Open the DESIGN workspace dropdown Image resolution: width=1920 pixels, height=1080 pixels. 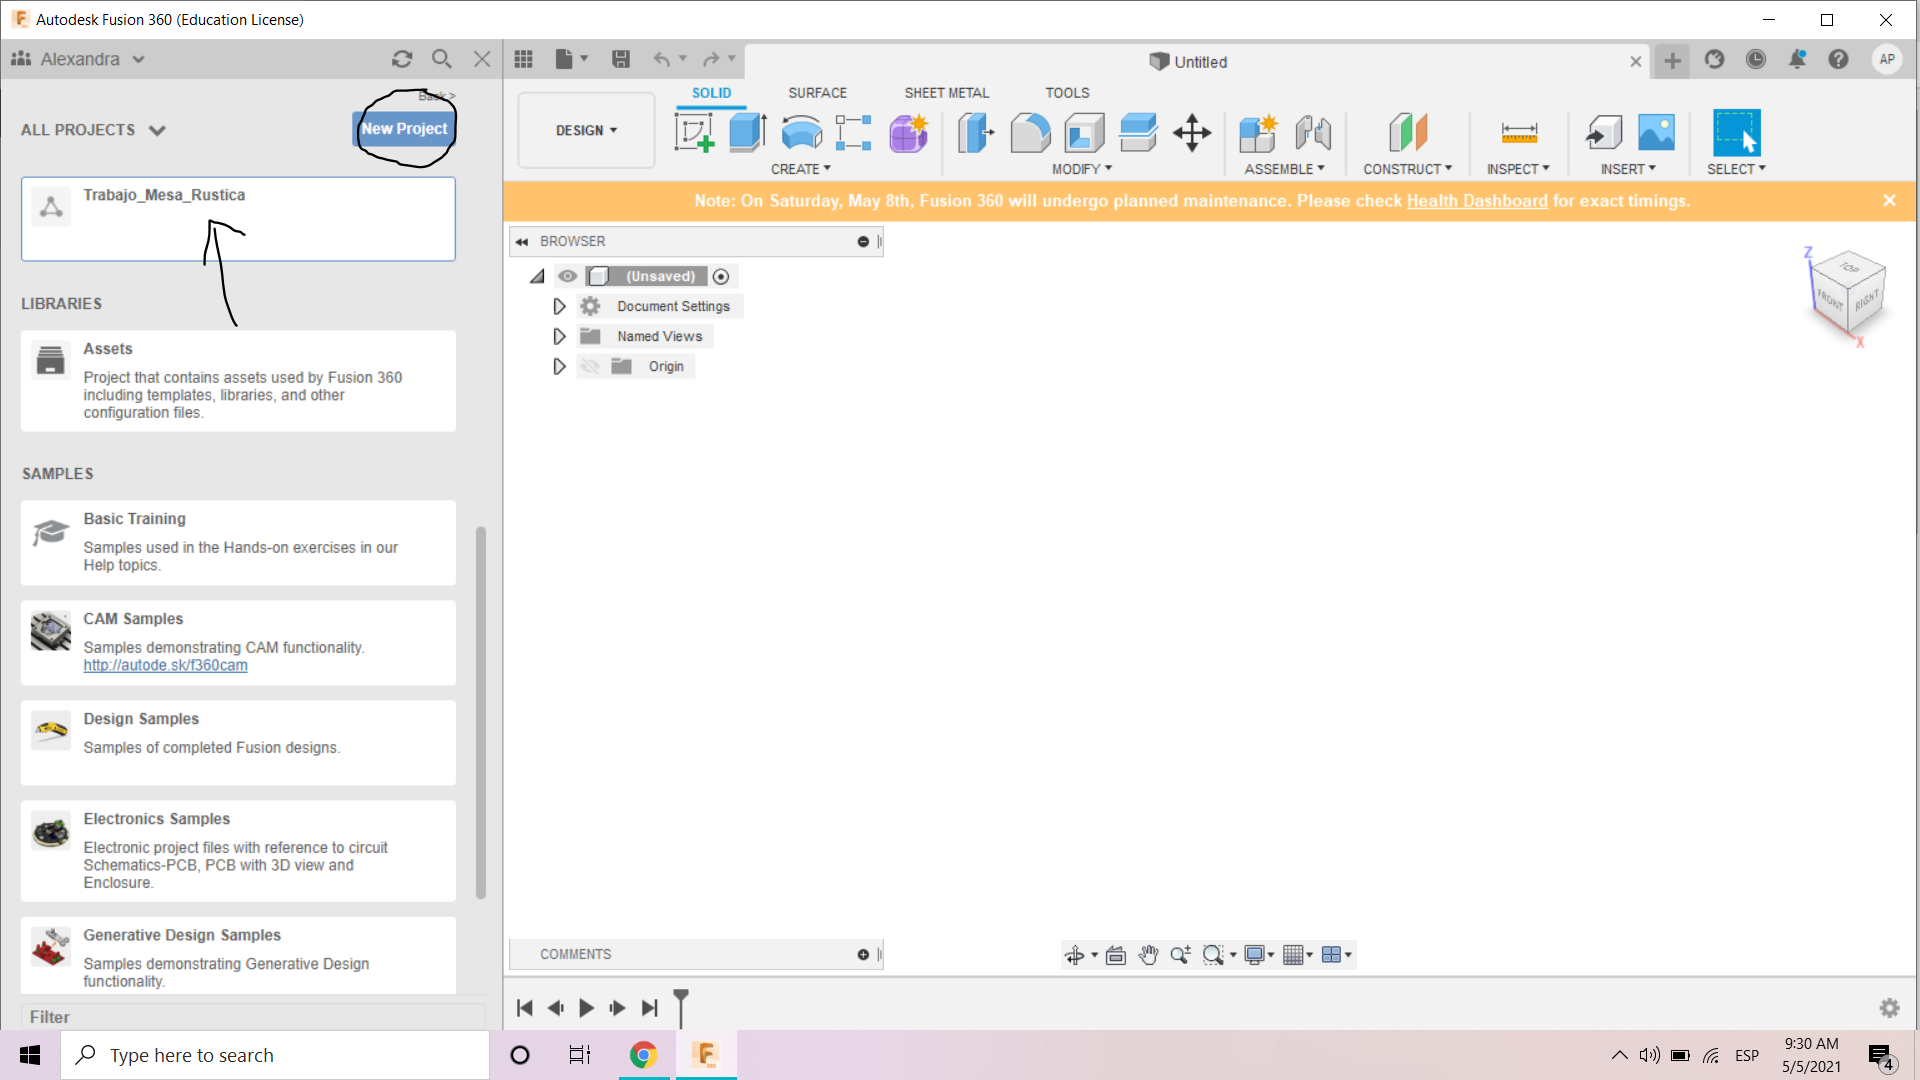click(x=586, y=130)
